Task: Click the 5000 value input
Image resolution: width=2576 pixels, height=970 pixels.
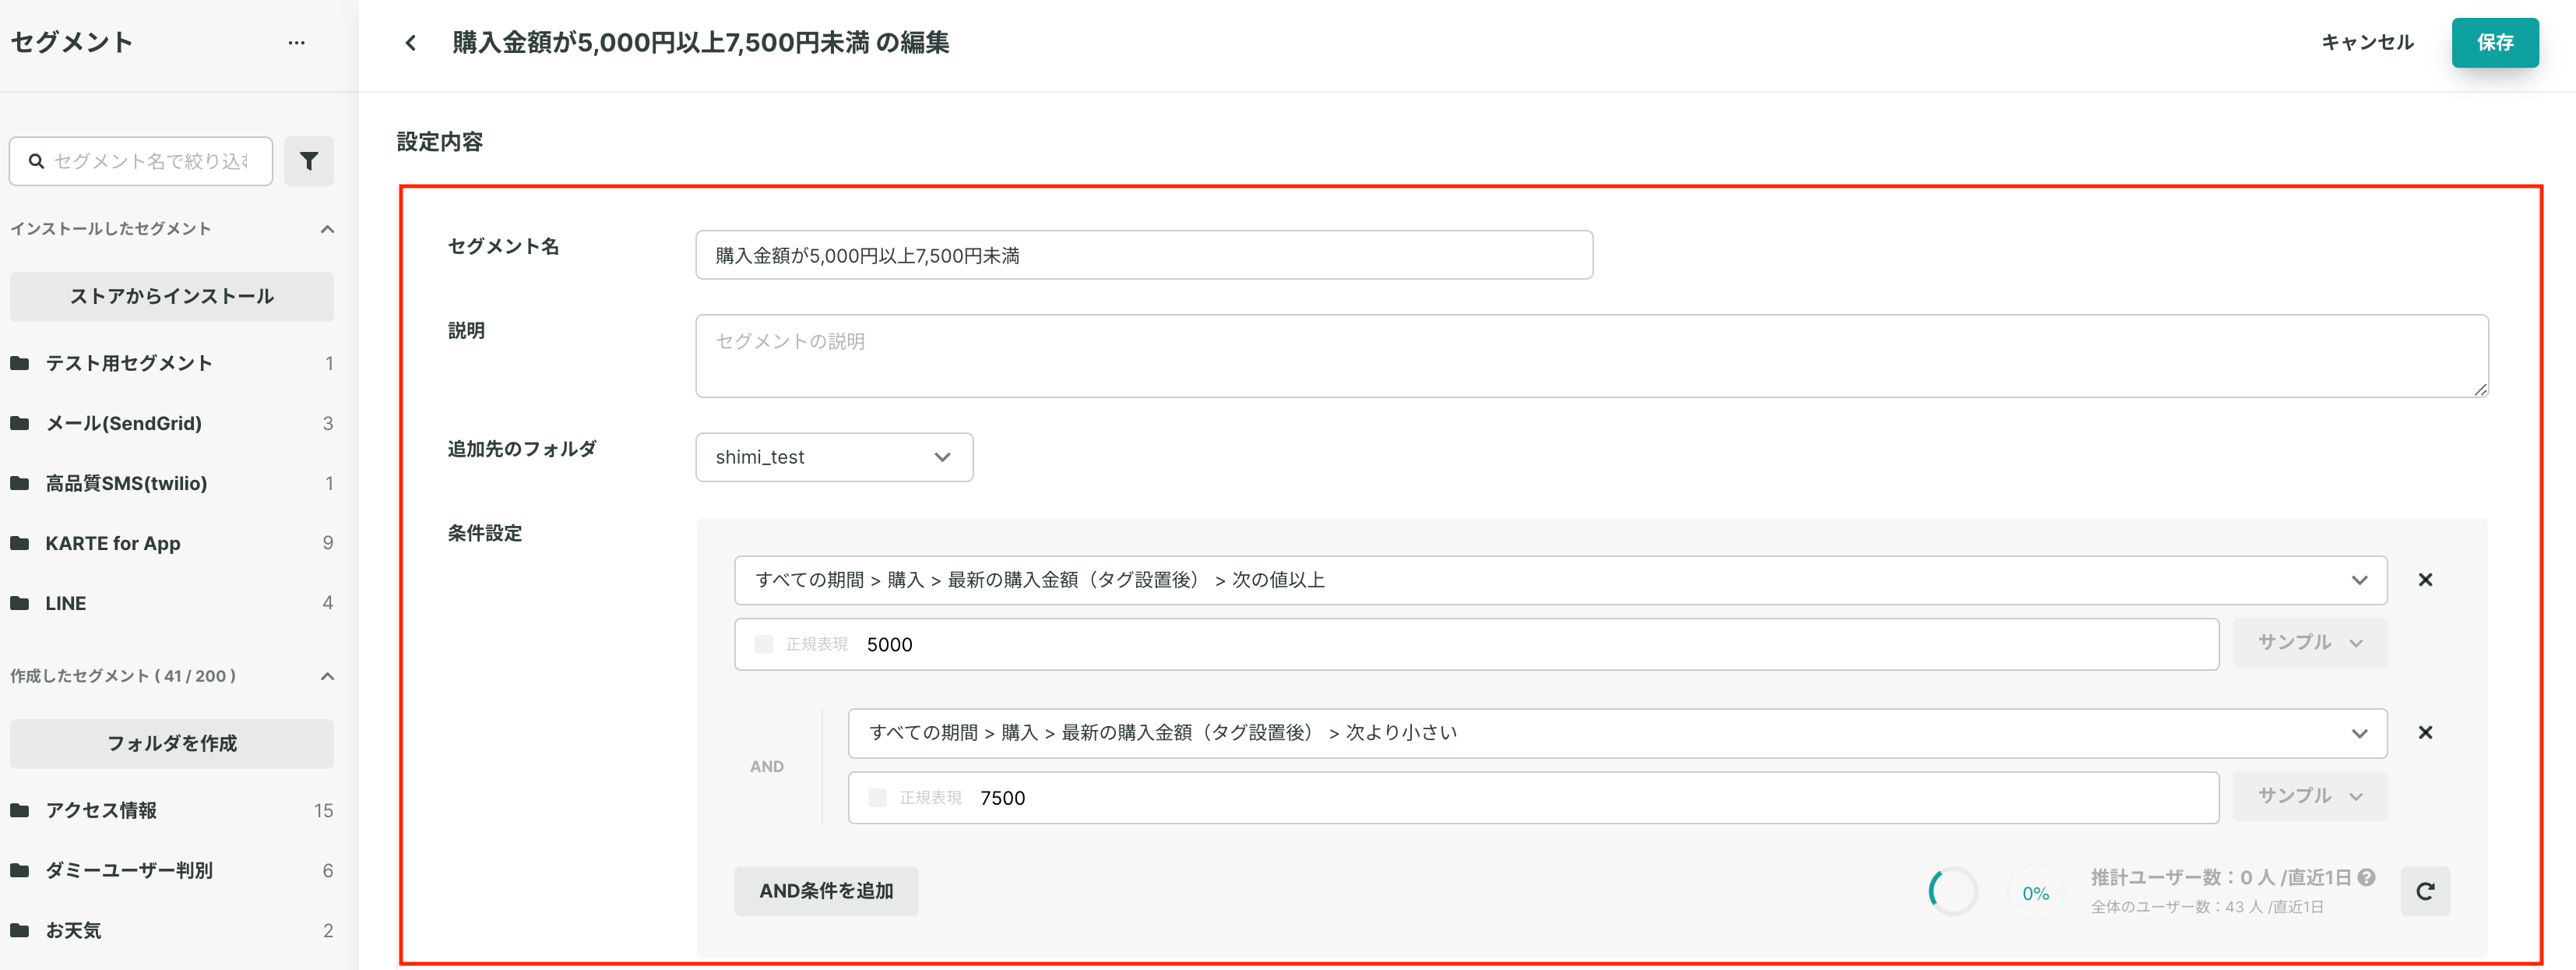Action: (x=1476, y=644)
